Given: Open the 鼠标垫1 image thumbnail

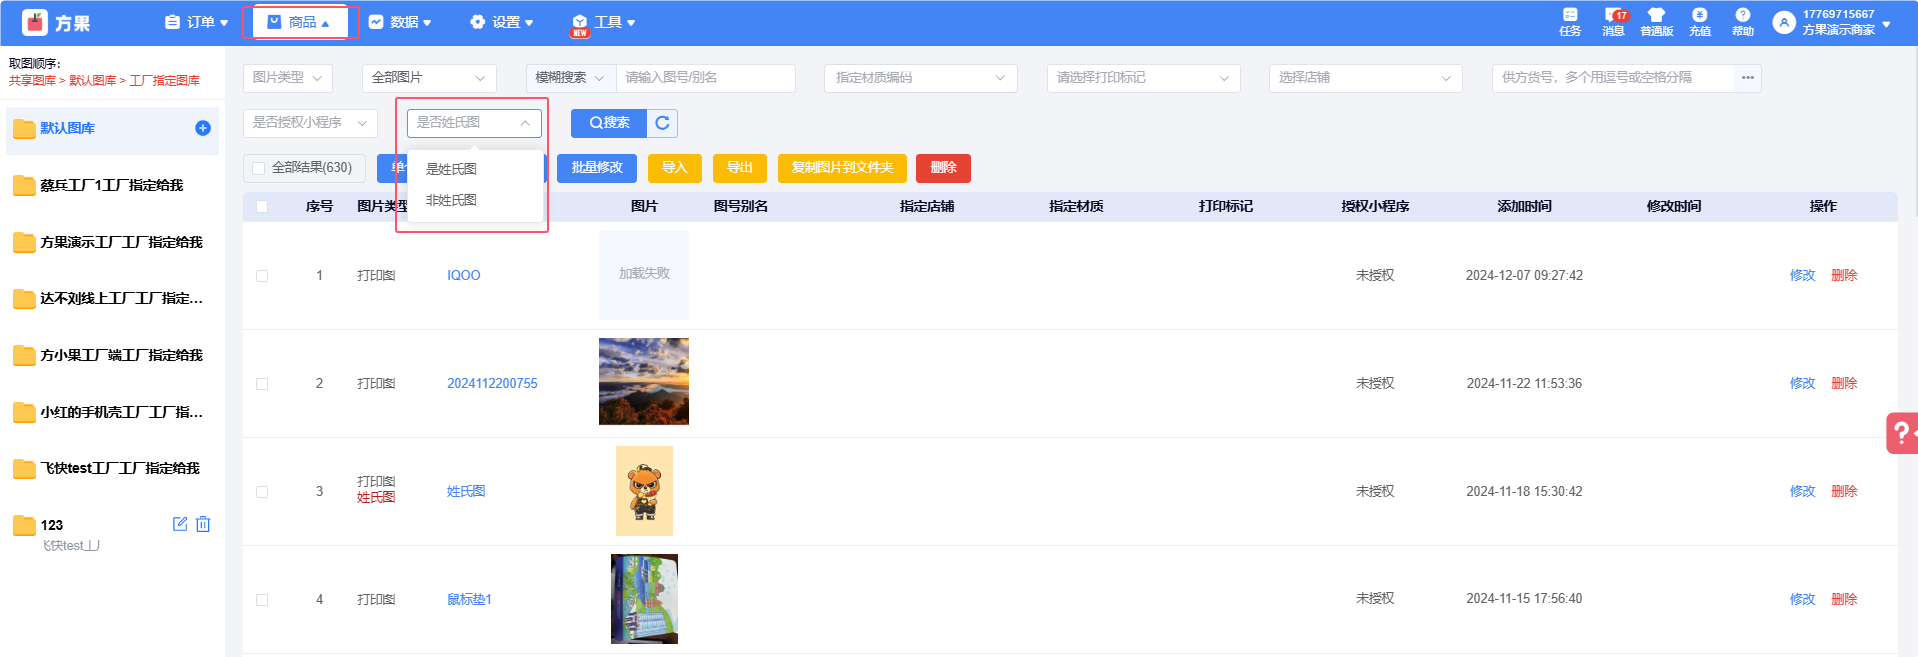Looking at the screenshot, I should click(644, 599).
